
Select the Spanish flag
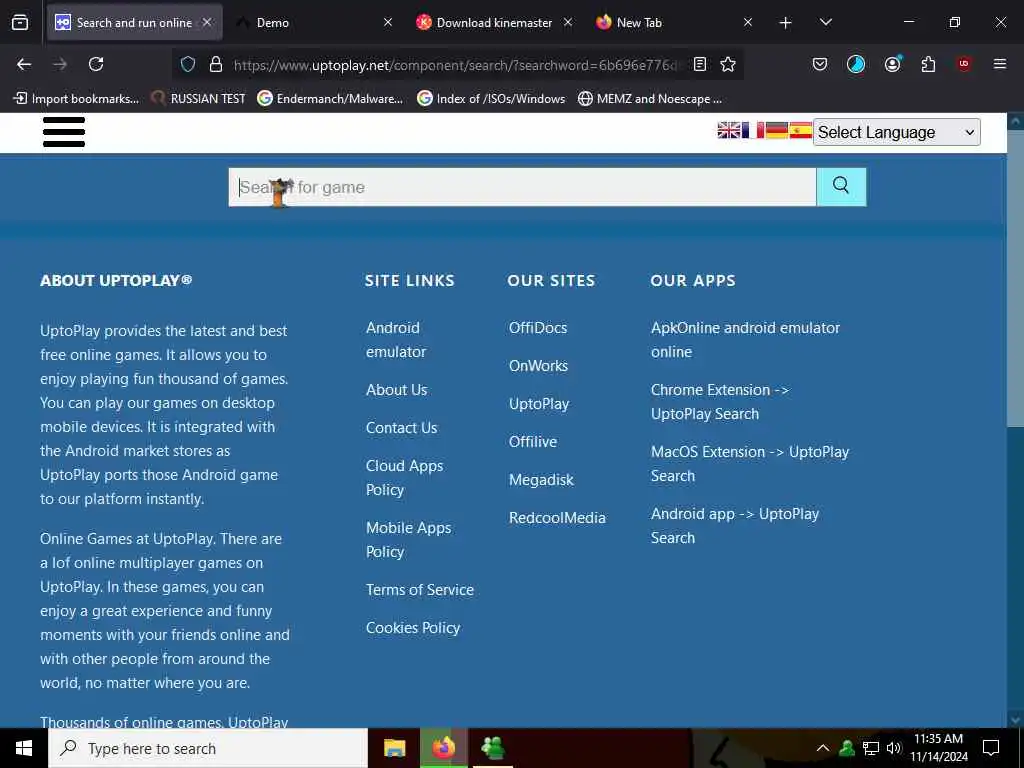tap(800, 131)
